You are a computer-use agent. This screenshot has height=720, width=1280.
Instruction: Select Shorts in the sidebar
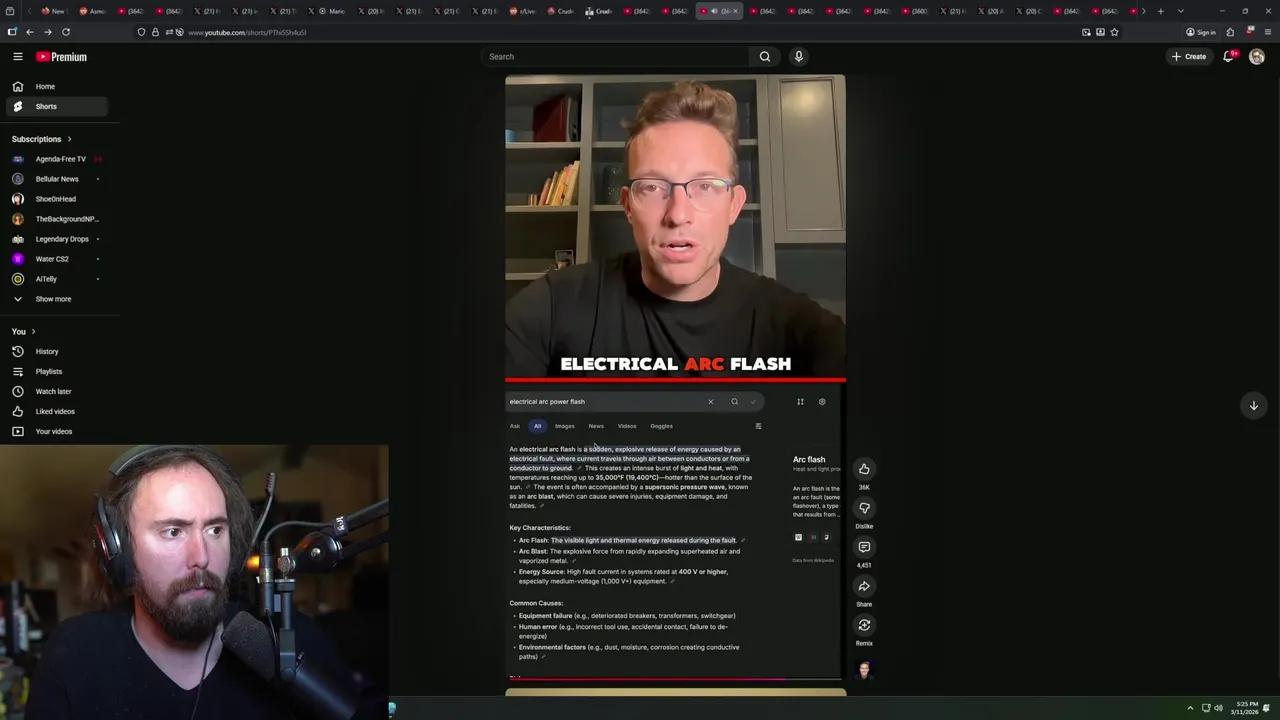pos(57,107)
